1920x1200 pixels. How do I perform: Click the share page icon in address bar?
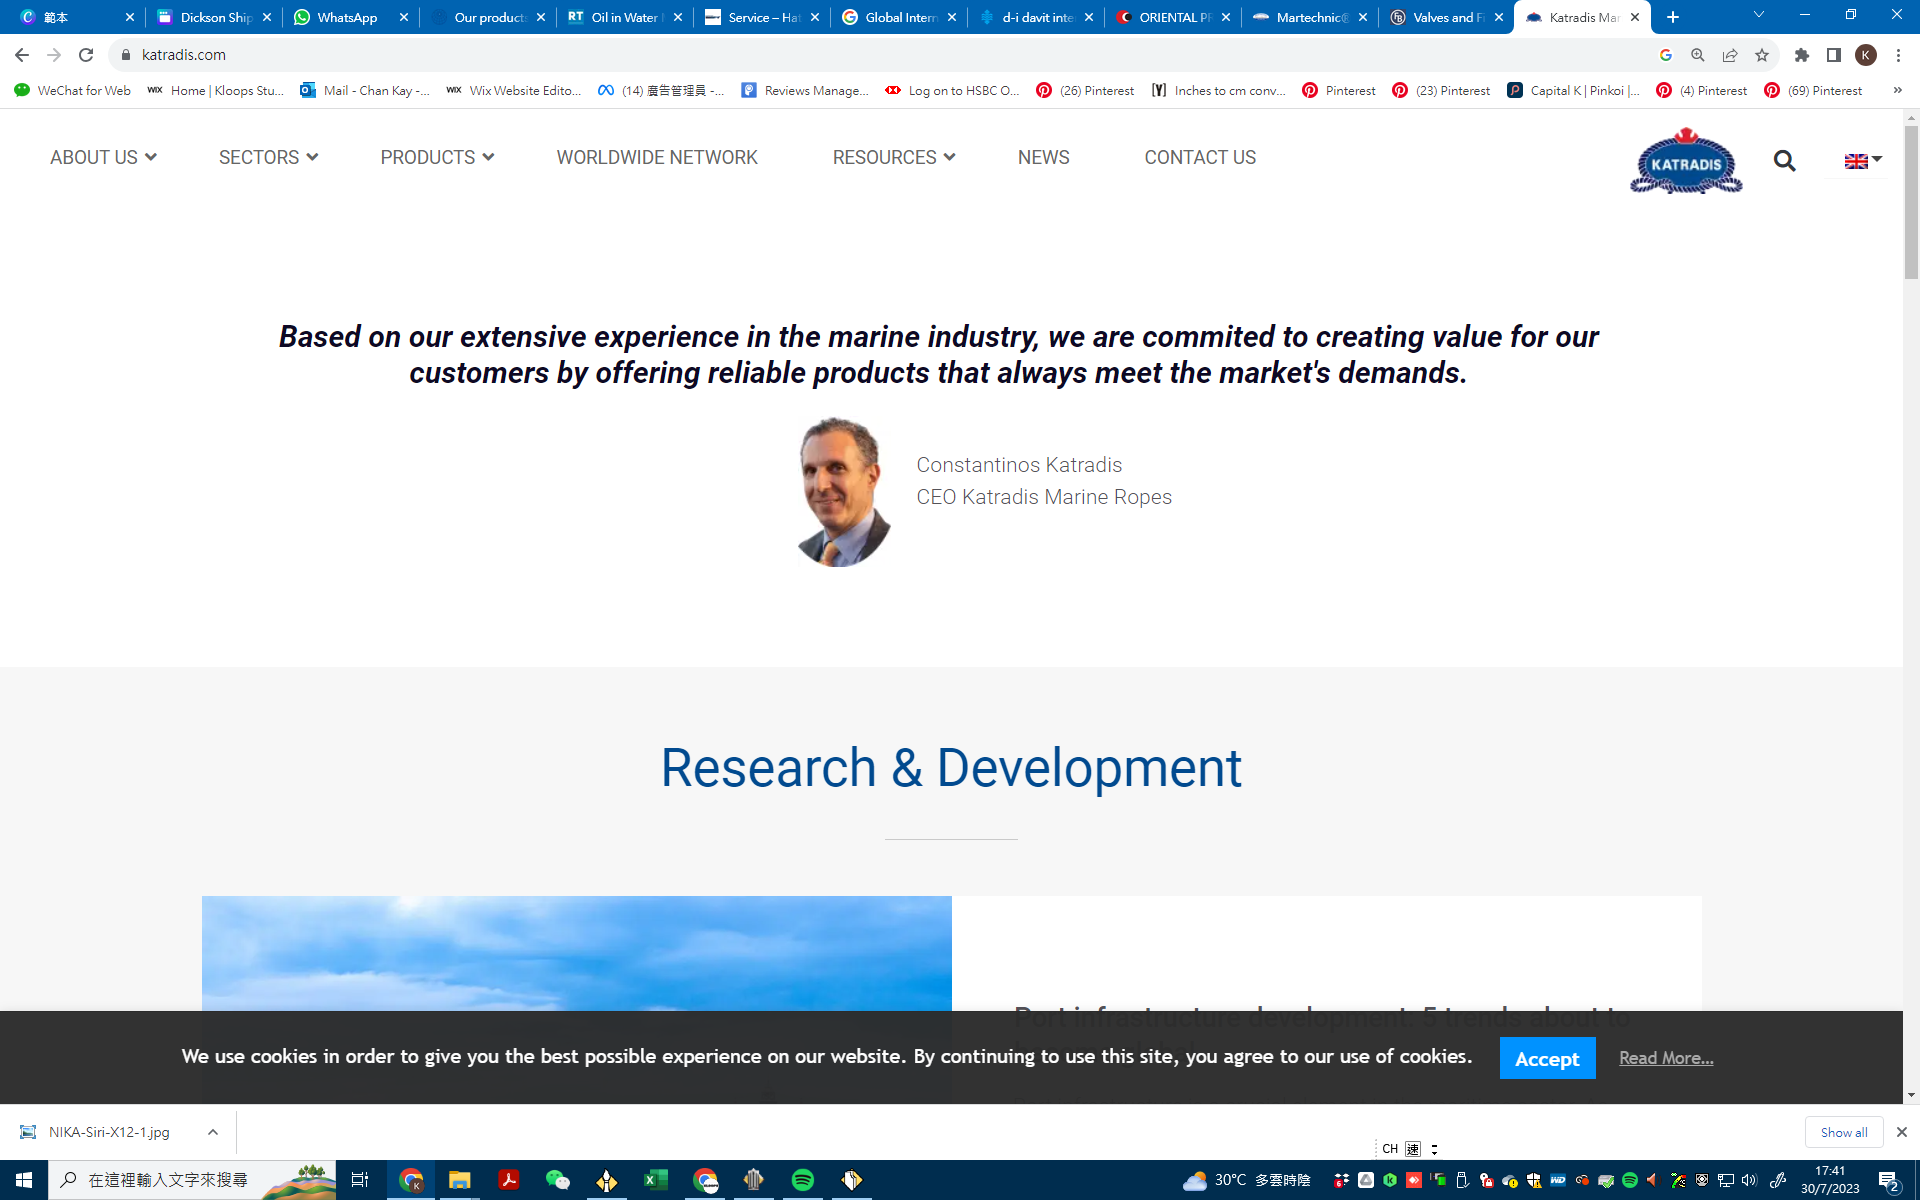1730,55
